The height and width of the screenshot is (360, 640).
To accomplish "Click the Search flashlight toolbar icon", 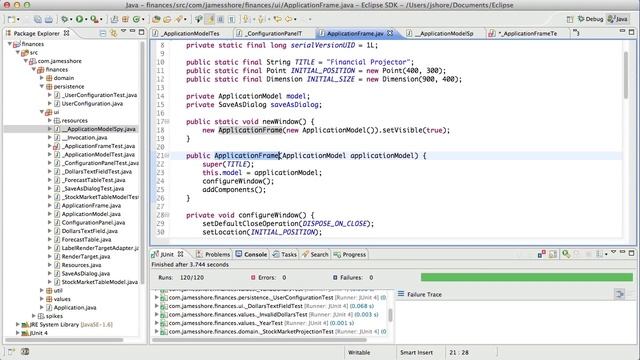I will 178,19.
